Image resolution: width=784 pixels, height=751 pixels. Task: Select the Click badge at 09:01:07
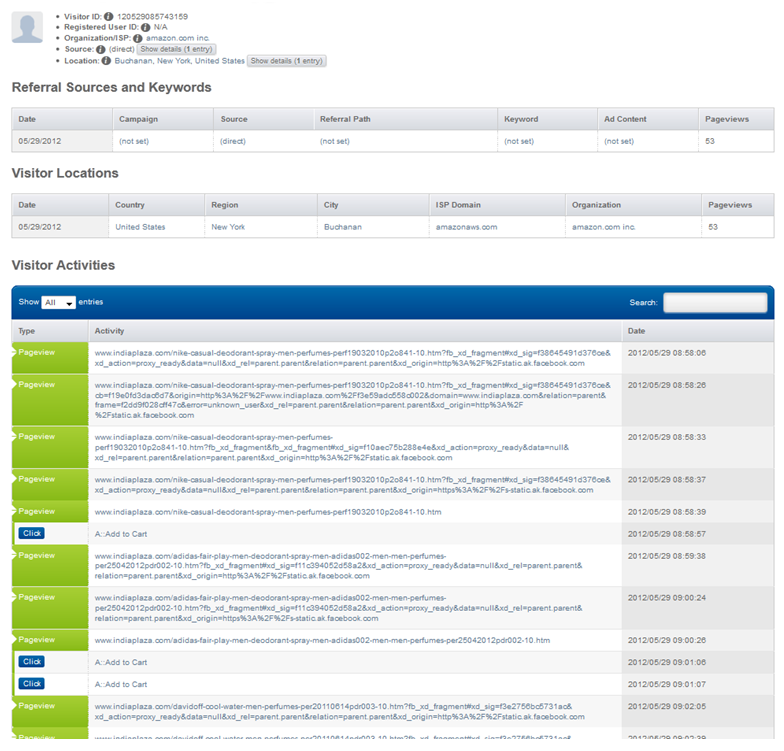click(31, 684)
